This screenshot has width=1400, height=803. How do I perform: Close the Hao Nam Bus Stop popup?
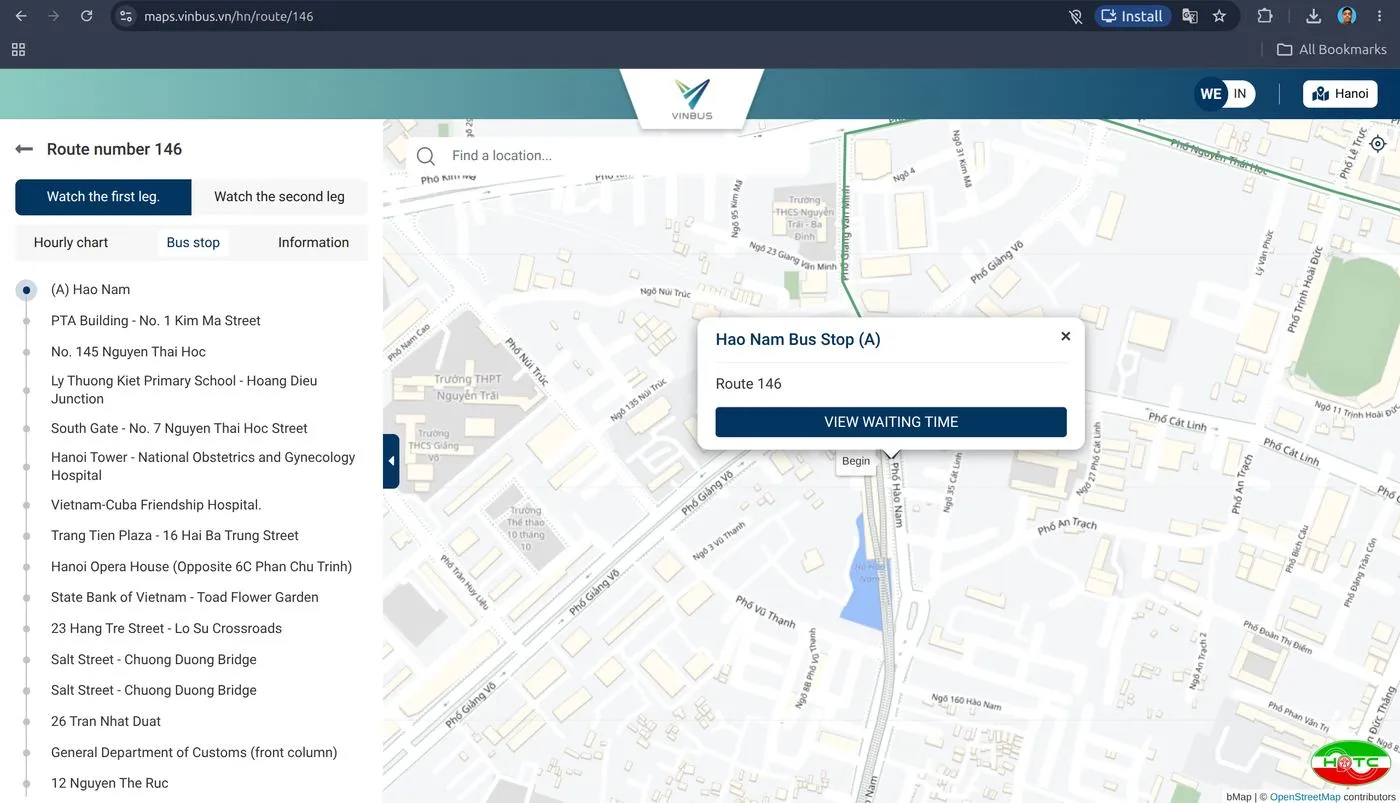click(x=1066, y=336)
